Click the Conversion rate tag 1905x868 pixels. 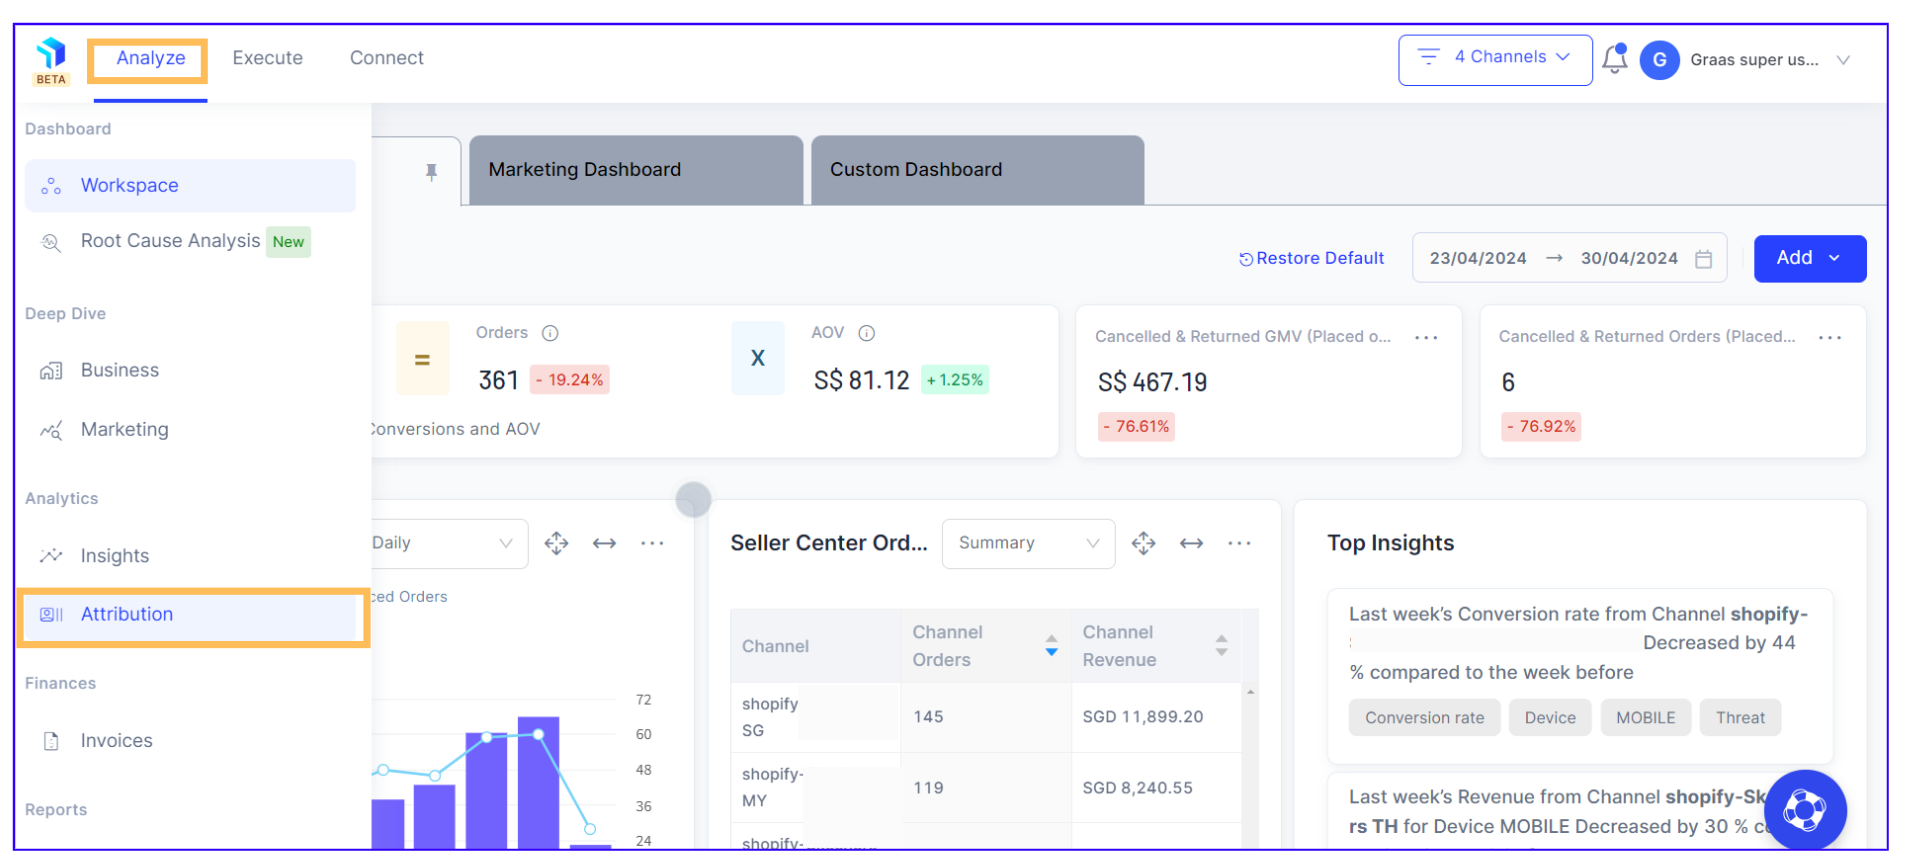[x=1424, y=718]
